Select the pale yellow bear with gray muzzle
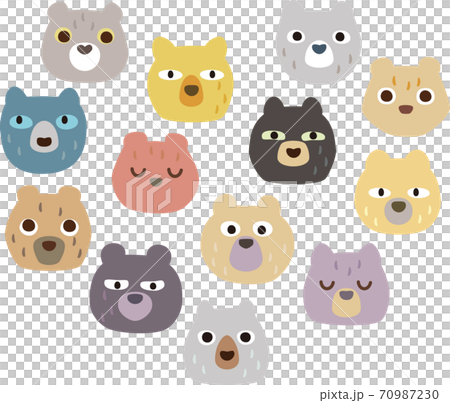The width and height of the screenshot is (450, 403). click(398, 192)
